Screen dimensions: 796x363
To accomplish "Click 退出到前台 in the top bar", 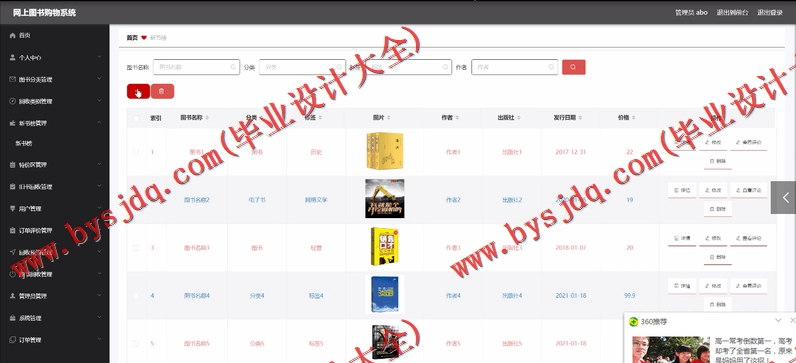I will pos(732,13).
